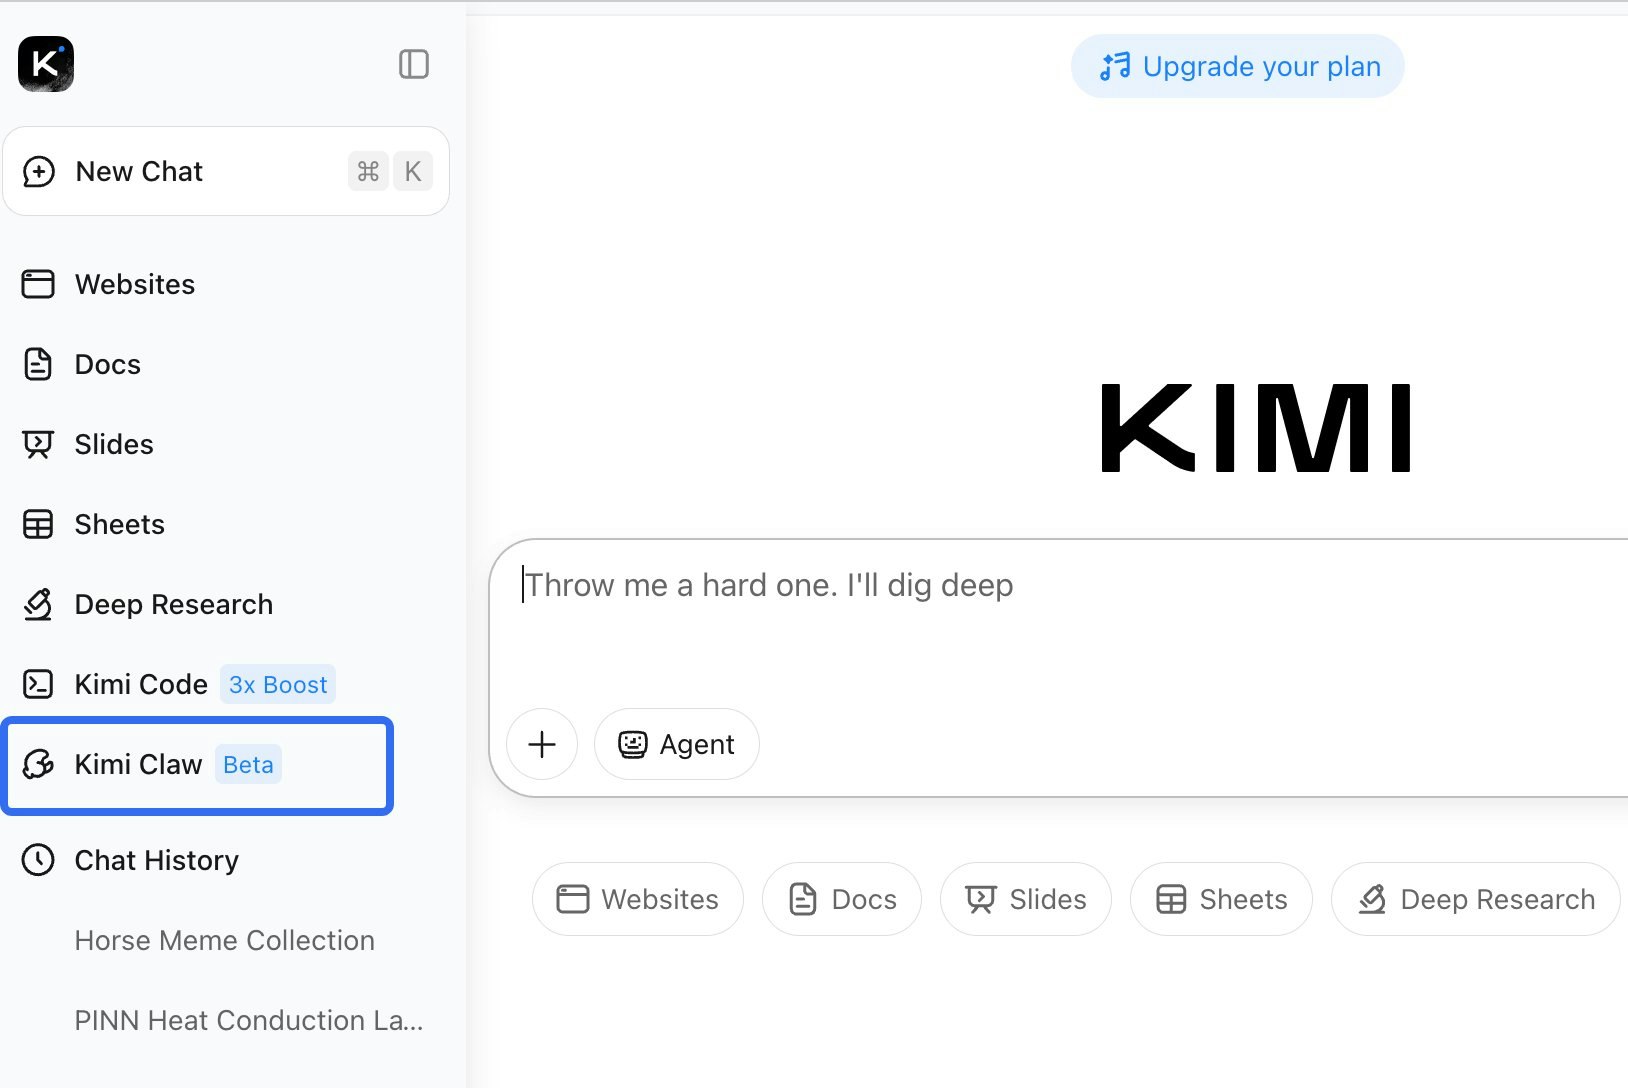Select the Deep Research chip below the input

coord(1474,899)
